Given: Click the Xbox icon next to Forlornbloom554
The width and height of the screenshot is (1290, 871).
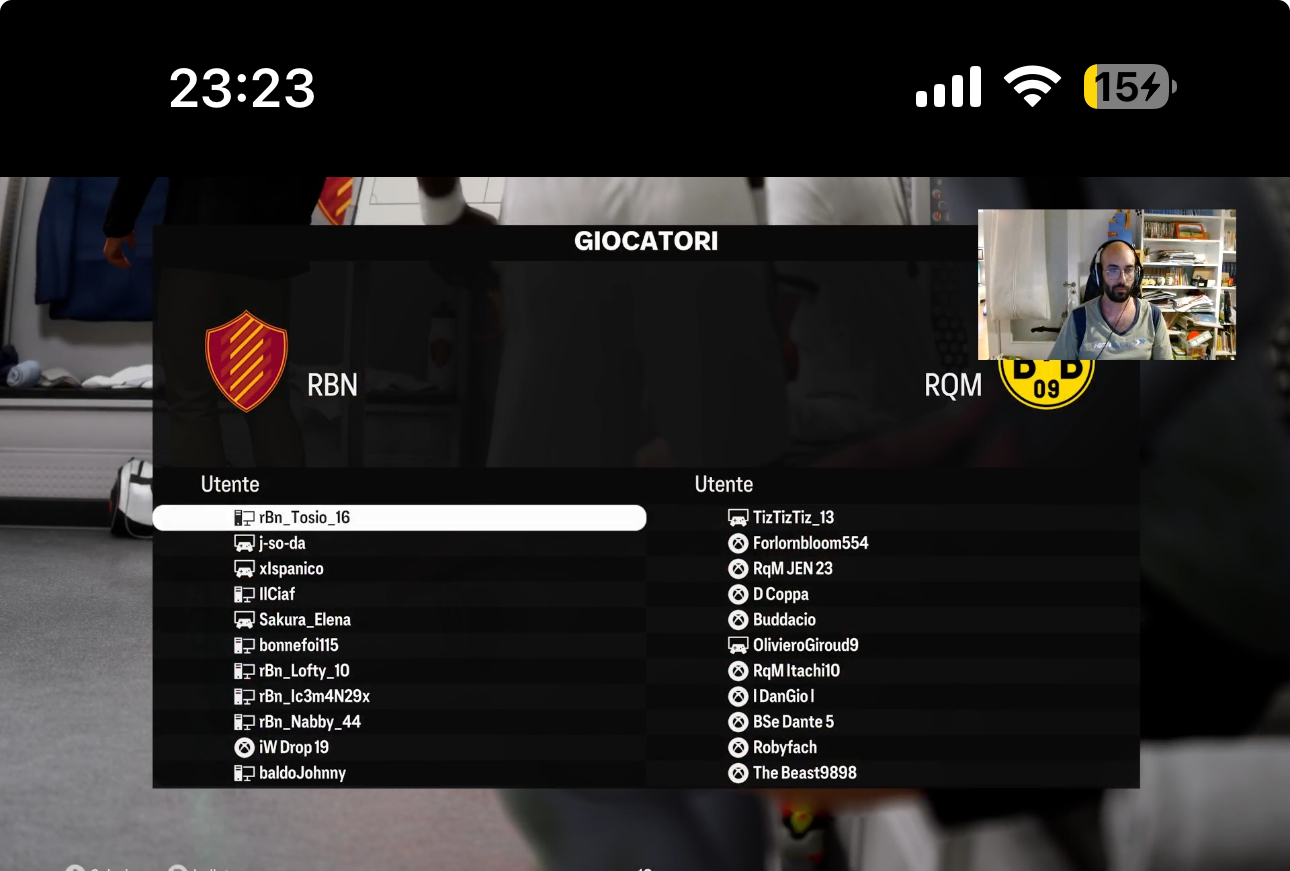Looking at the screenshot, I should tap(738, 543).
